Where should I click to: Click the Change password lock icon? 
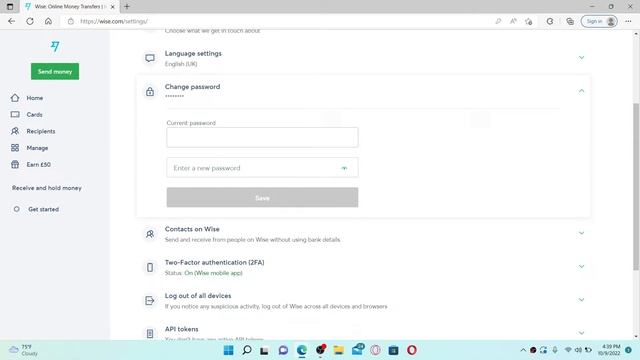[x=150, y=91]
